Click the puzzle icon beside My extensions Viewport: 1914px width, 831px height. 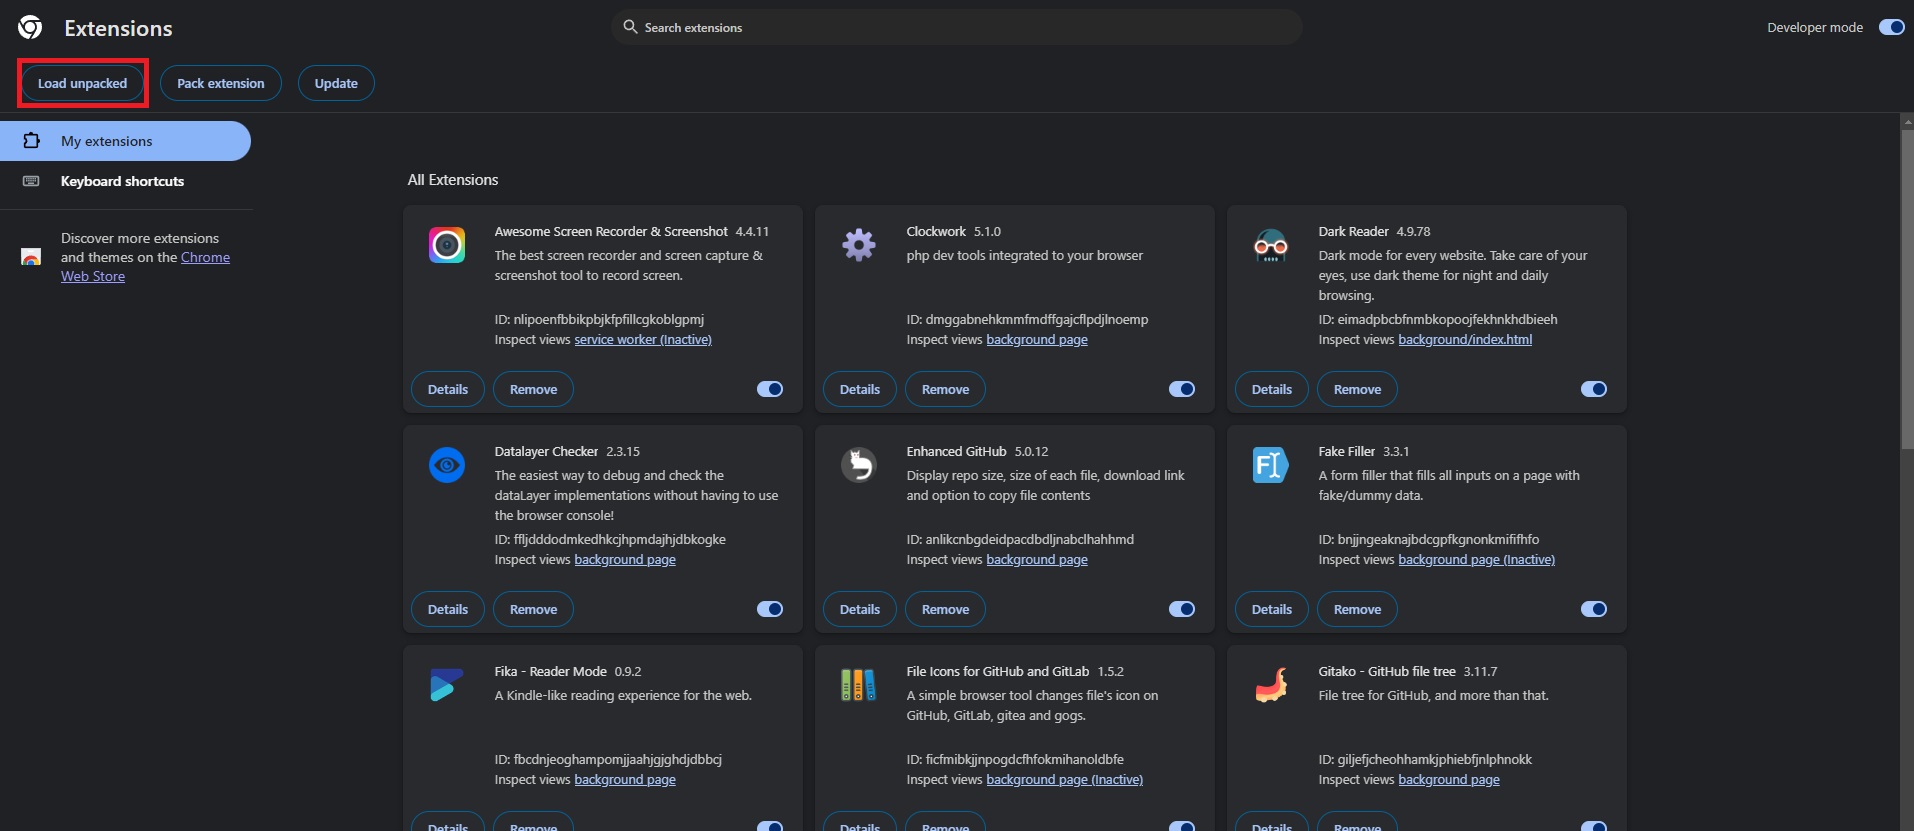tap(31, 141)
